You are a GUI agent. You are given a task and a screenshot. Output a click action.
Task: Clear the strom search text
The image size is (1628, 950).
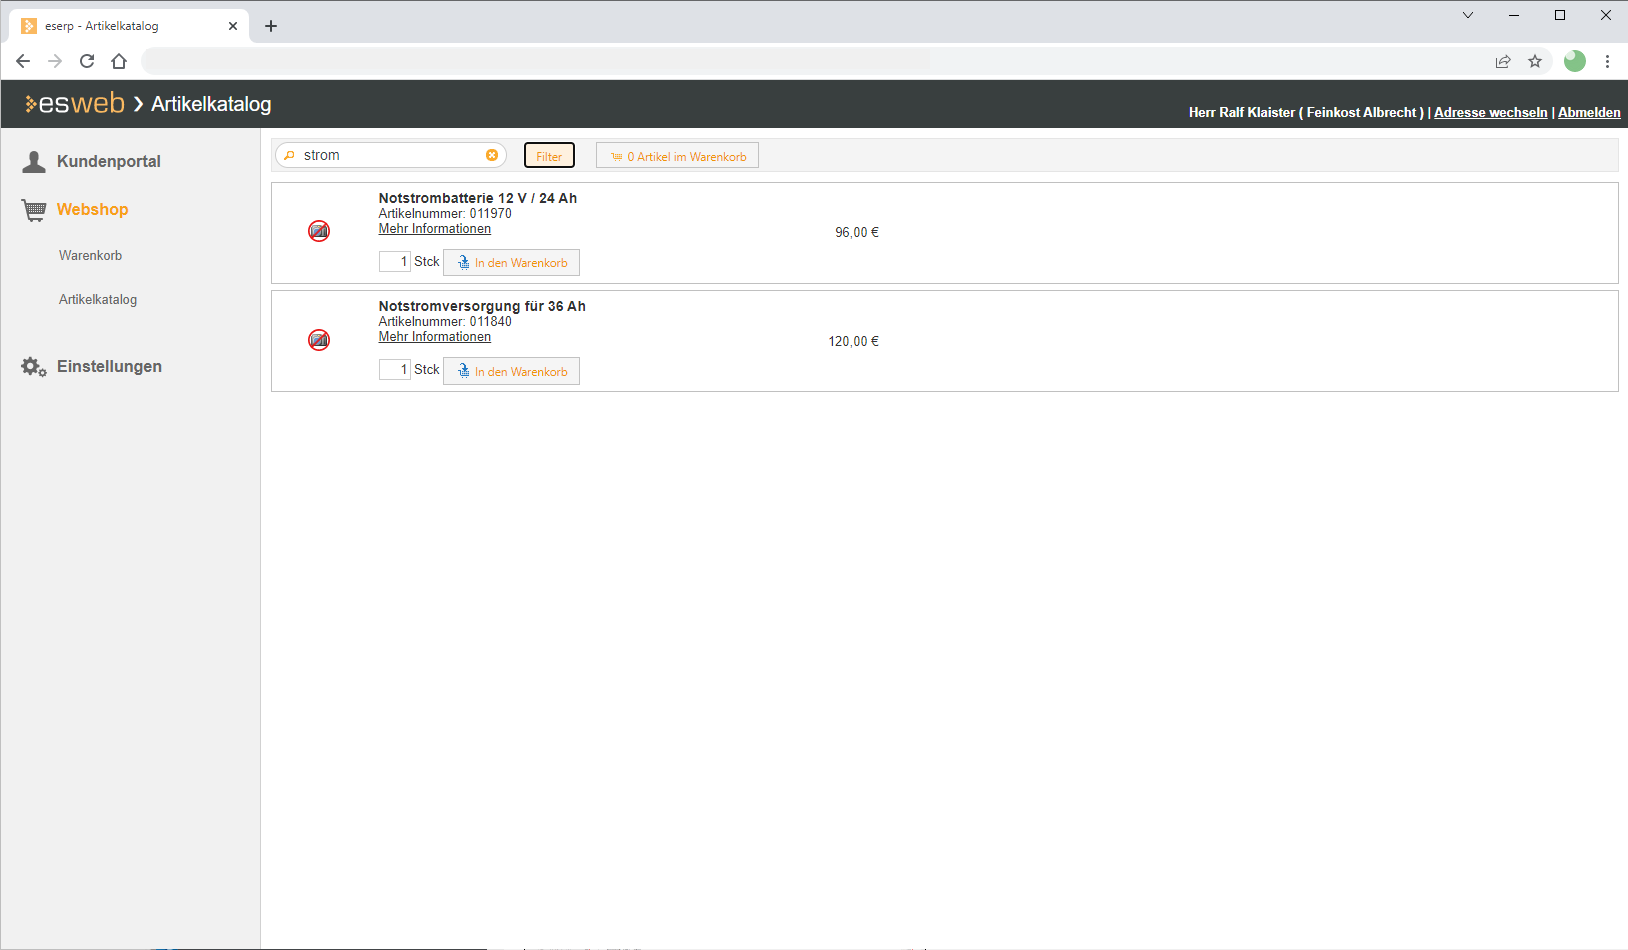(492, 155)
